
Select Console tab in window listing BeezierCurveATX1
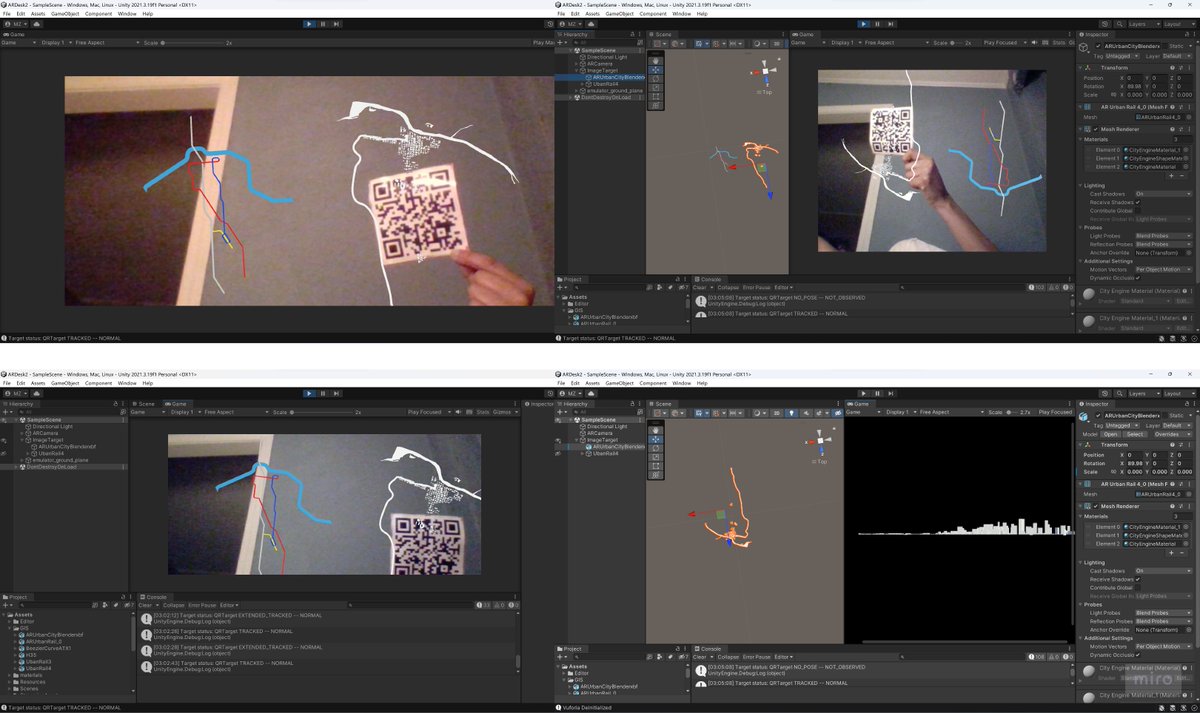pyautogui.click(x=155, y=597)
